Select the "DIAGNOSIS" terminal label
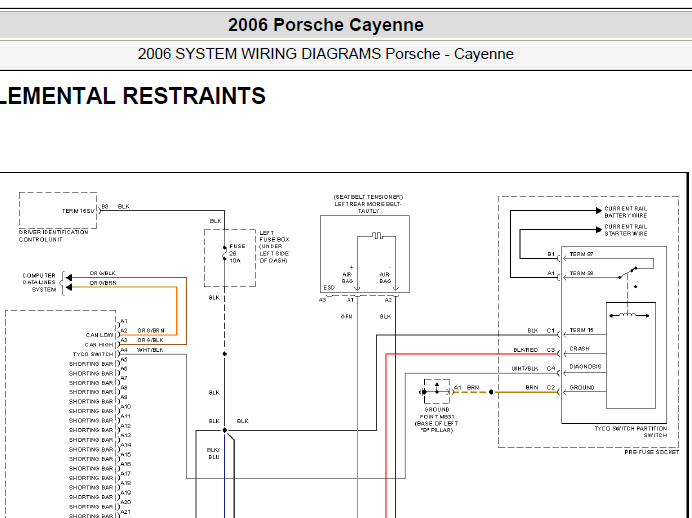The width and height of the screenshot is (692, 518). (585, 367)
